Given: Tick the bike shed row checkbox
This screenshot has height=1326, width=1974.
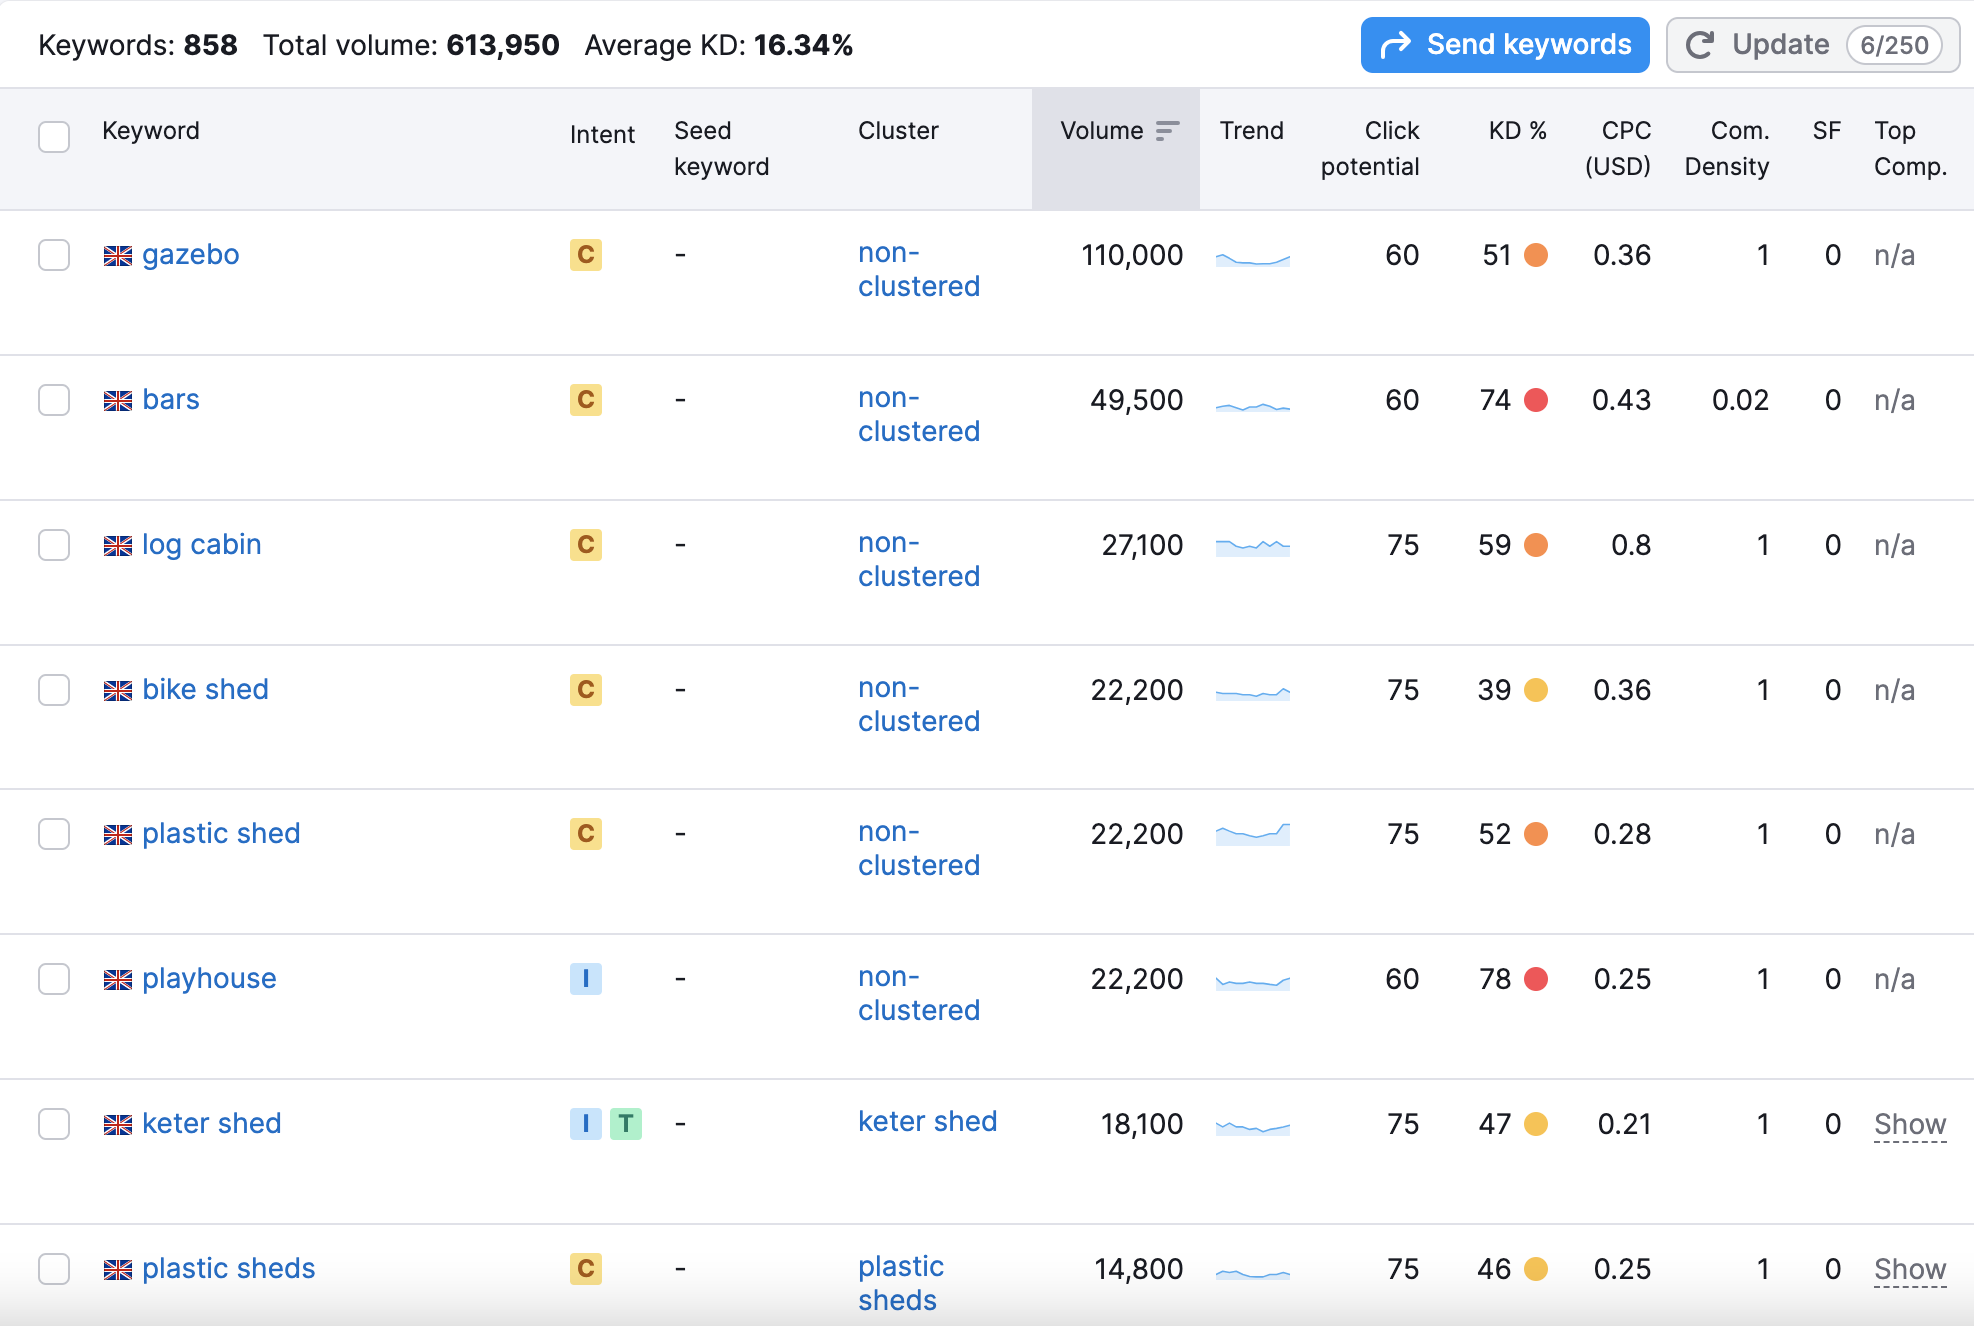Looking at the screenshot, I should [54, 690].
